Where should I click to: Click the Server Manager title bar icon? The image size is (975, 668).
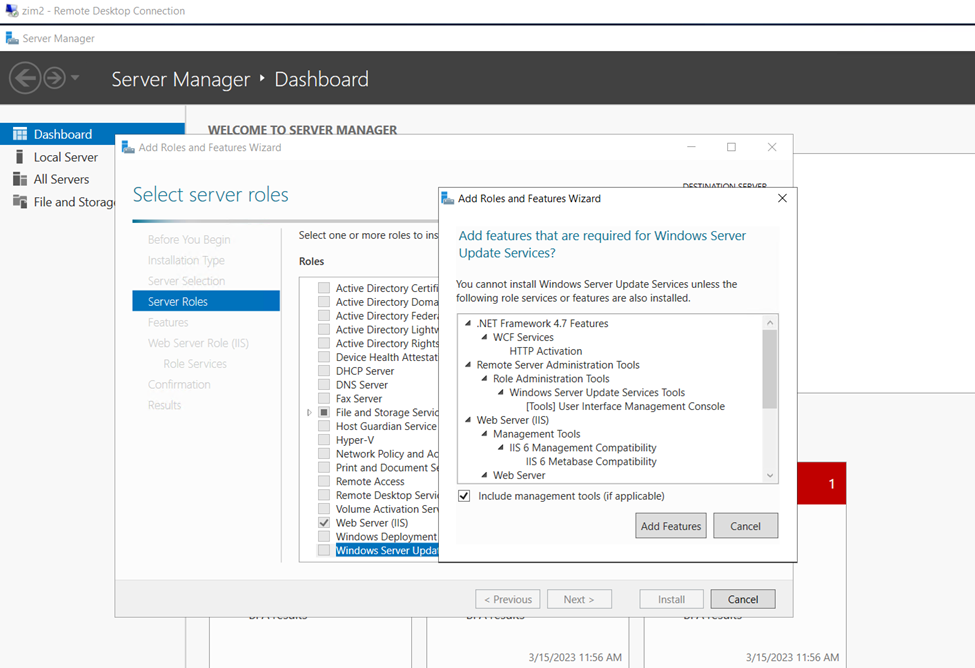12,39
